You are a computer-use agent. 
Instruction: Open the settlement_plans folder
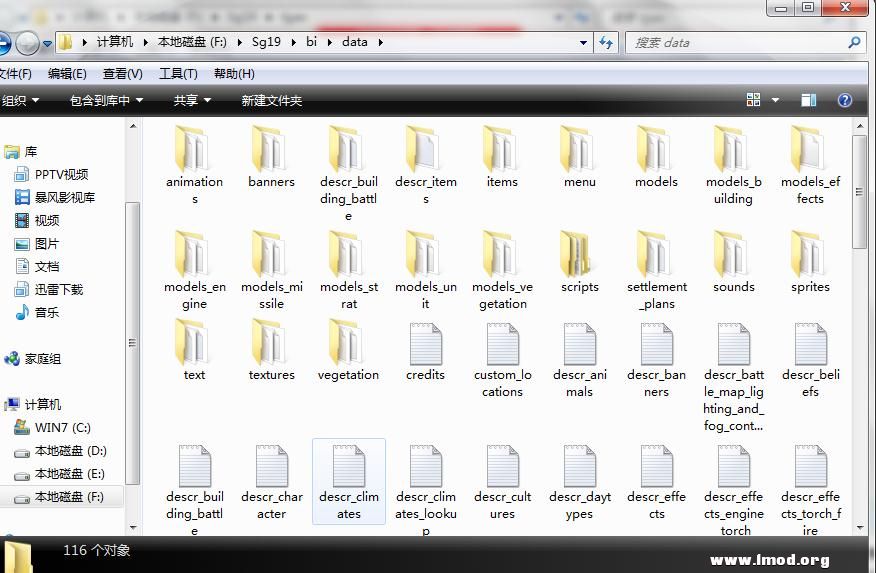tap(656, 270)
